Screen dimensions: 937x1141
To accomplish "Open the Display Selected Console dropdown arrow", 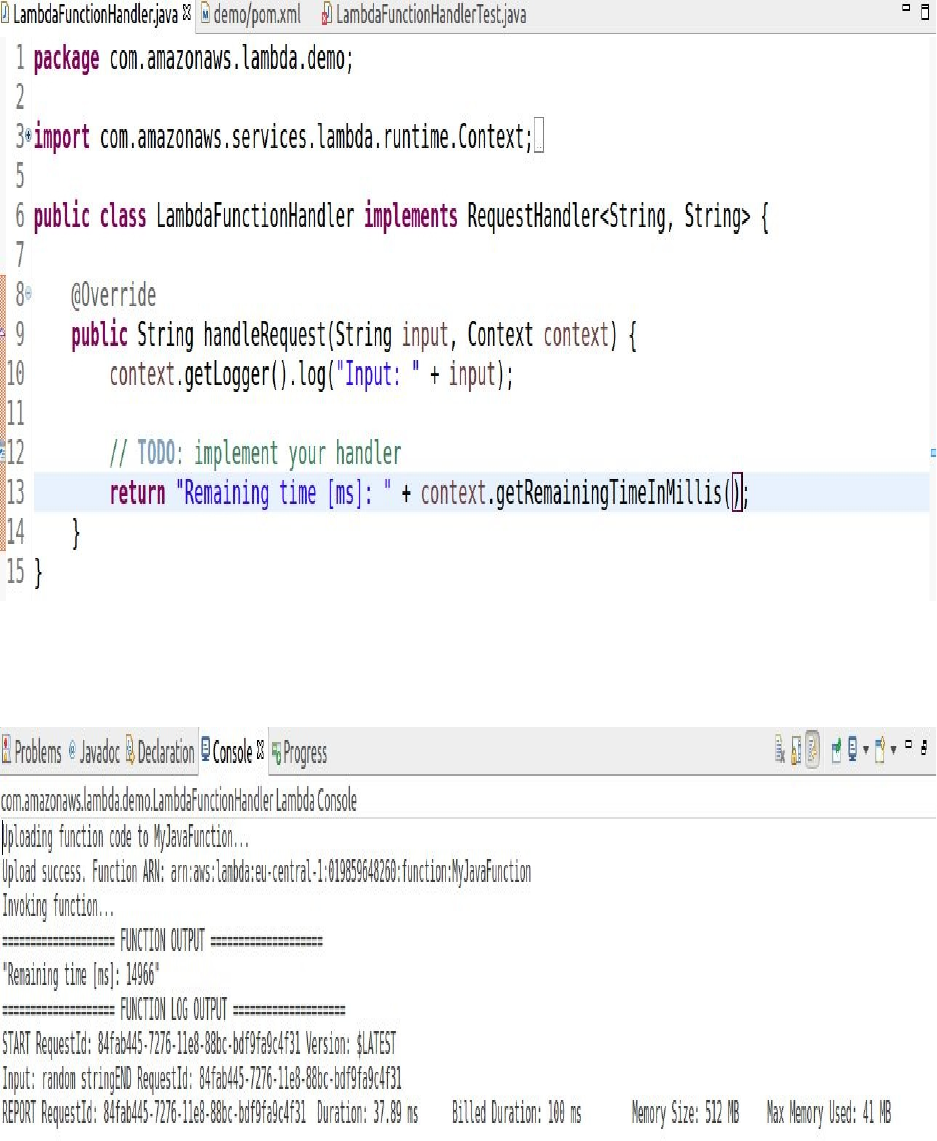I will (x=866, y=749).
